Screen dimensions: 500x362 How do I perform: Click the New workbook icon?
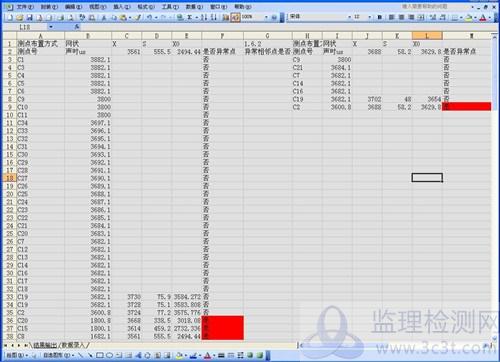tap(10, 17)
